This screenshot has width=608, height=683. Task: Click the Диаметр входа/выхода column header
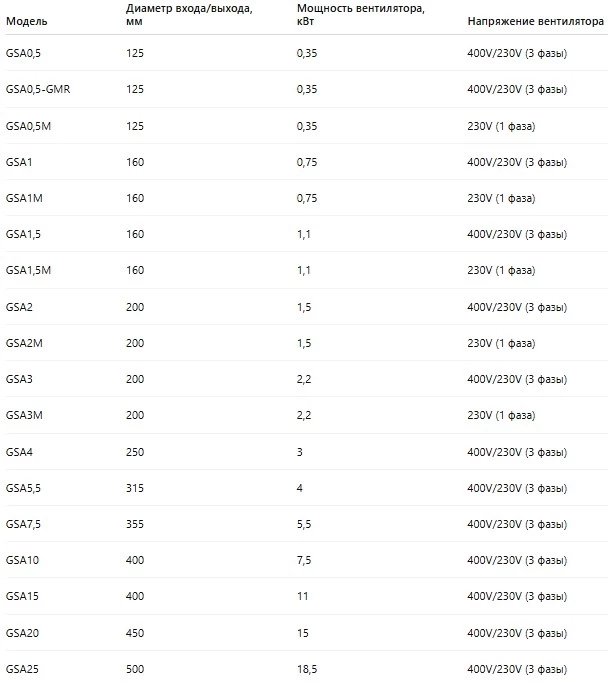[189, 14]
